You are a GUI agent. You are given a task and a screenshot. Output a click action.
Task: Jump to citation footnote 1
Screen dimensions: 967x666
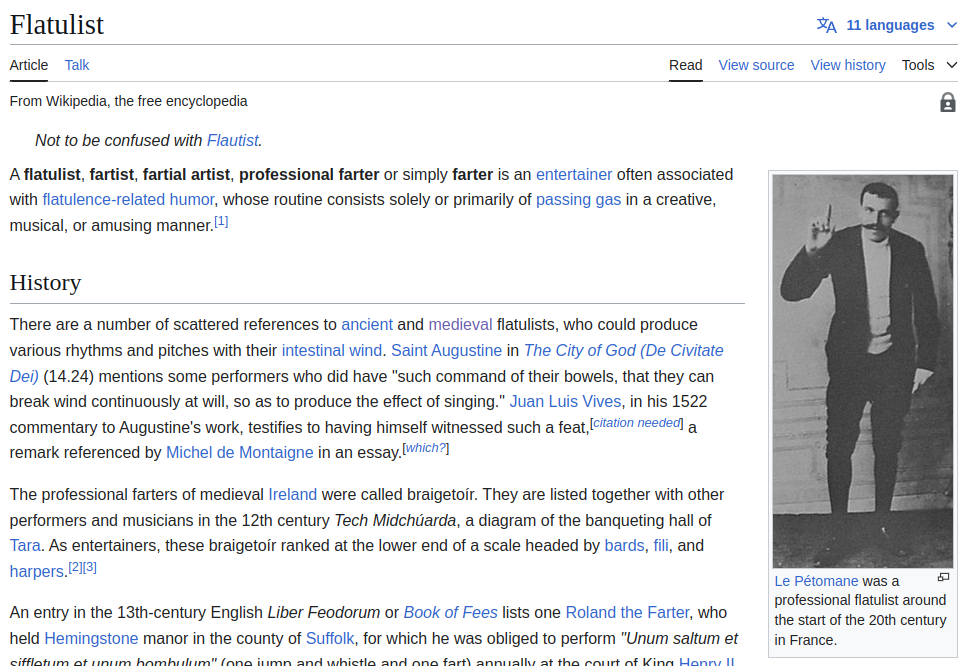(221, 222)
